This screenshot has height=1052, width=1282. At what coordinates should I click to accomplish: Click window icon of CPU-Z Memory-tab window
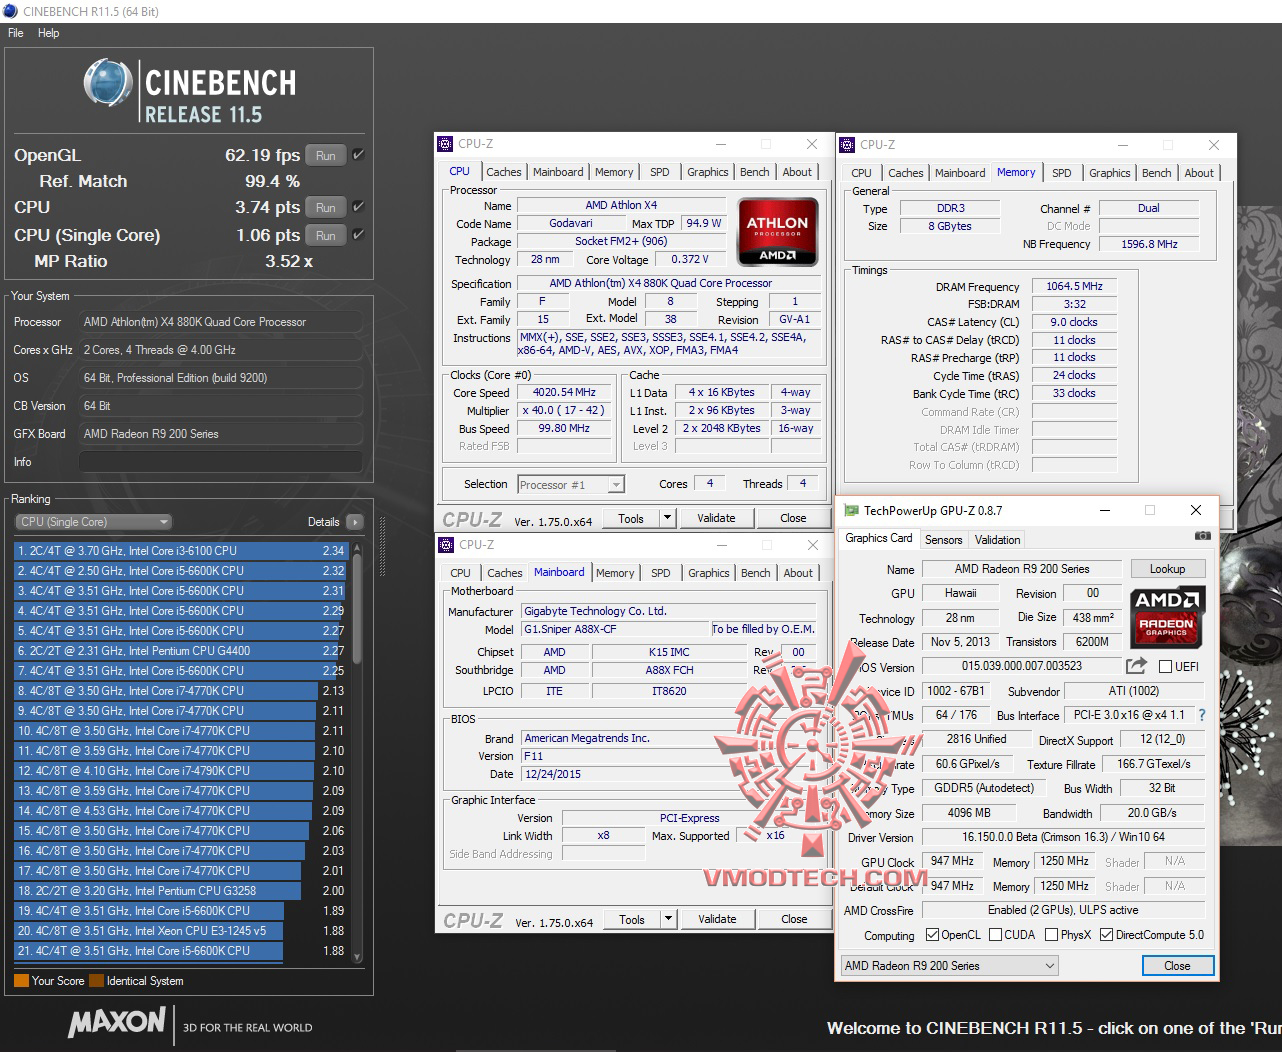[848, 144]
